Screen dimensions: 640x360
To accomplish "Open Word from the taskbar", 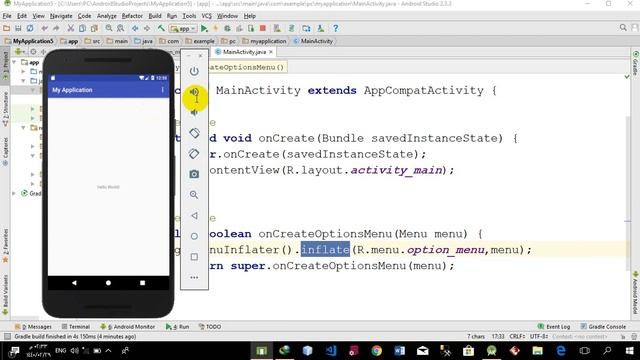I will pyautogui.click(x=400, y=350).
